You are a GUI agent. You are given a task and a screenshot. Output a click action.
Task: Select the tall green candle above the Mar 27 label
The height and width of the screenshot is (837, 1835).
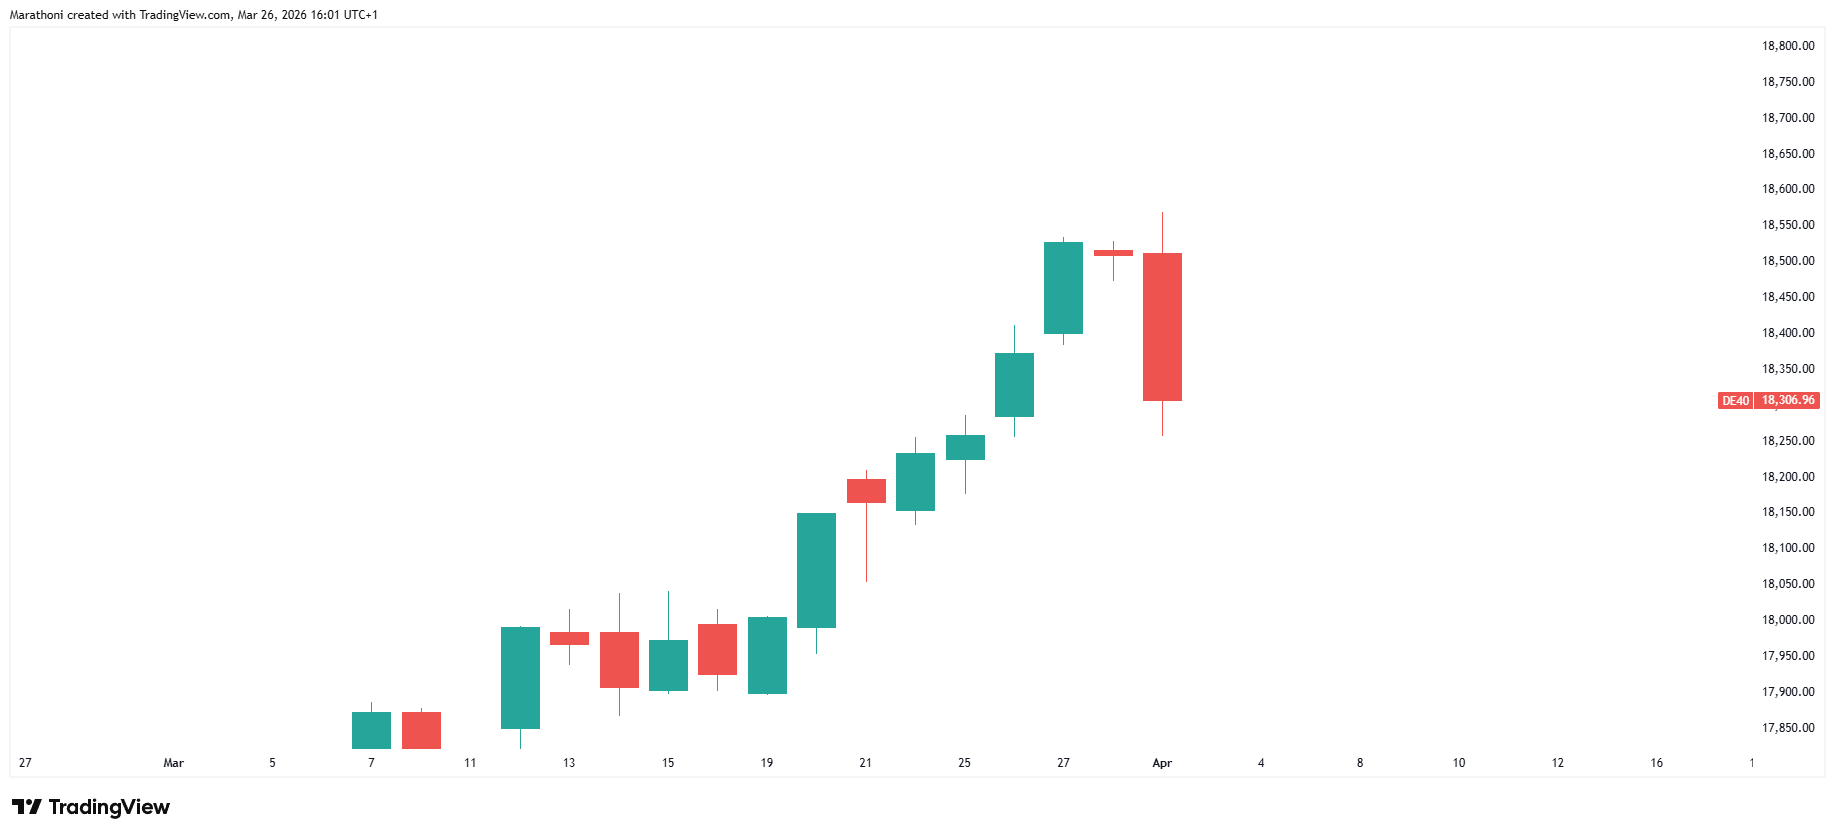(1063, 288)
